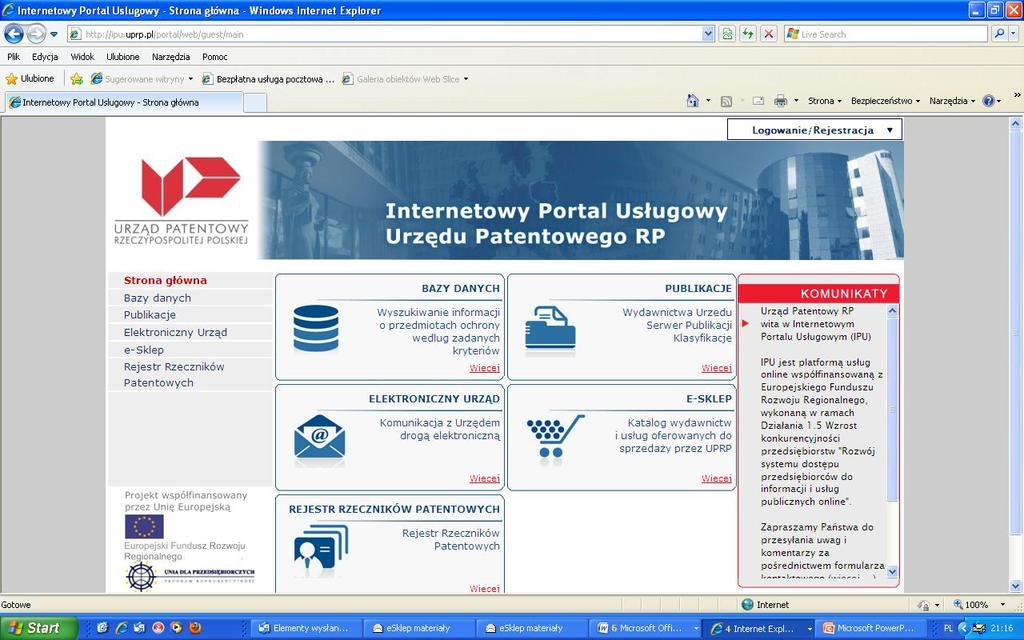Image resolution: width=1024 pixels, height=640 pixels.
Task: Click Więcej link under E-sklep
Action: (716, 479)
